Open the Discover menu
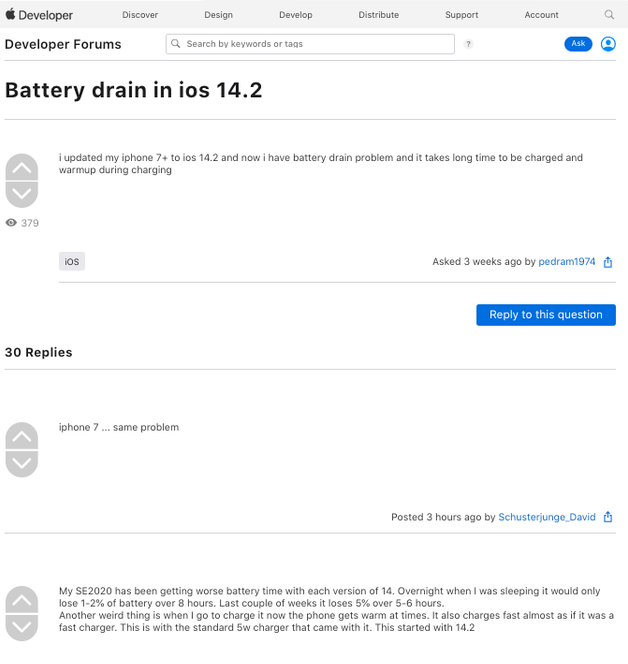 140,15
